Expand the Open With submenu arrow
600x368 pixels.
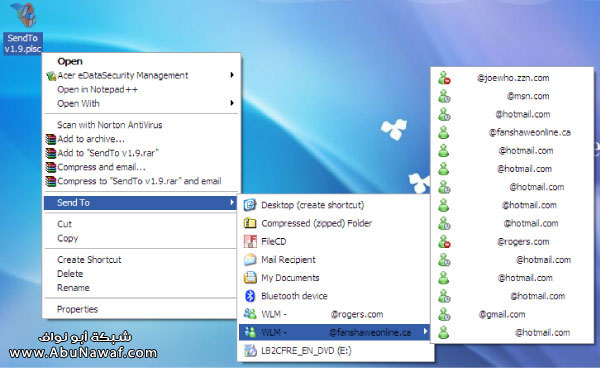(x=232, y=103)
